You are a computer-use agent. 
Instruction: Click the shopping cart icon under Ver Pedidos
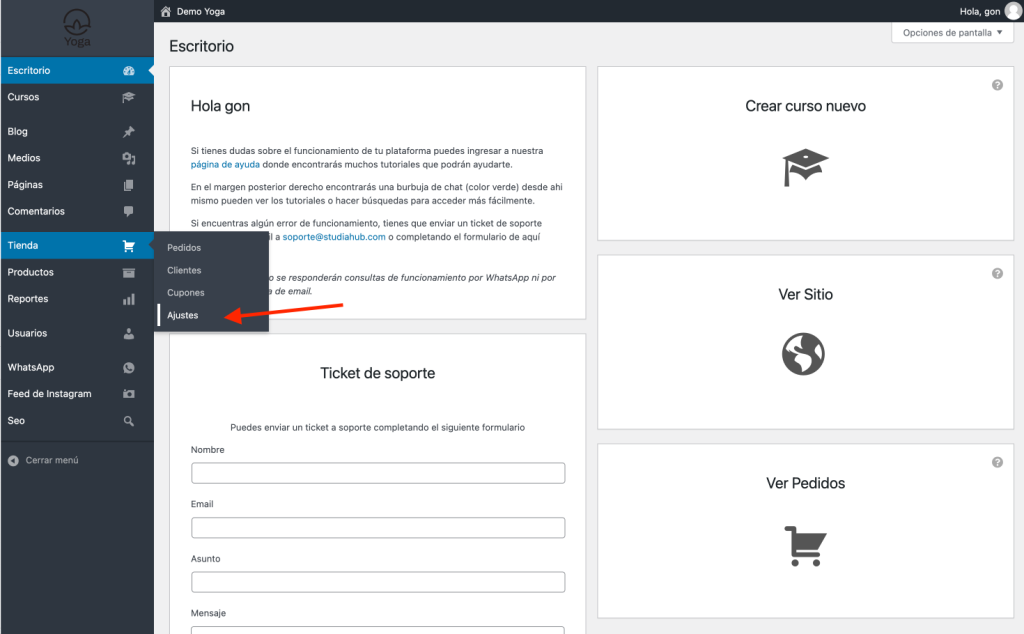[x=805, y=545]
